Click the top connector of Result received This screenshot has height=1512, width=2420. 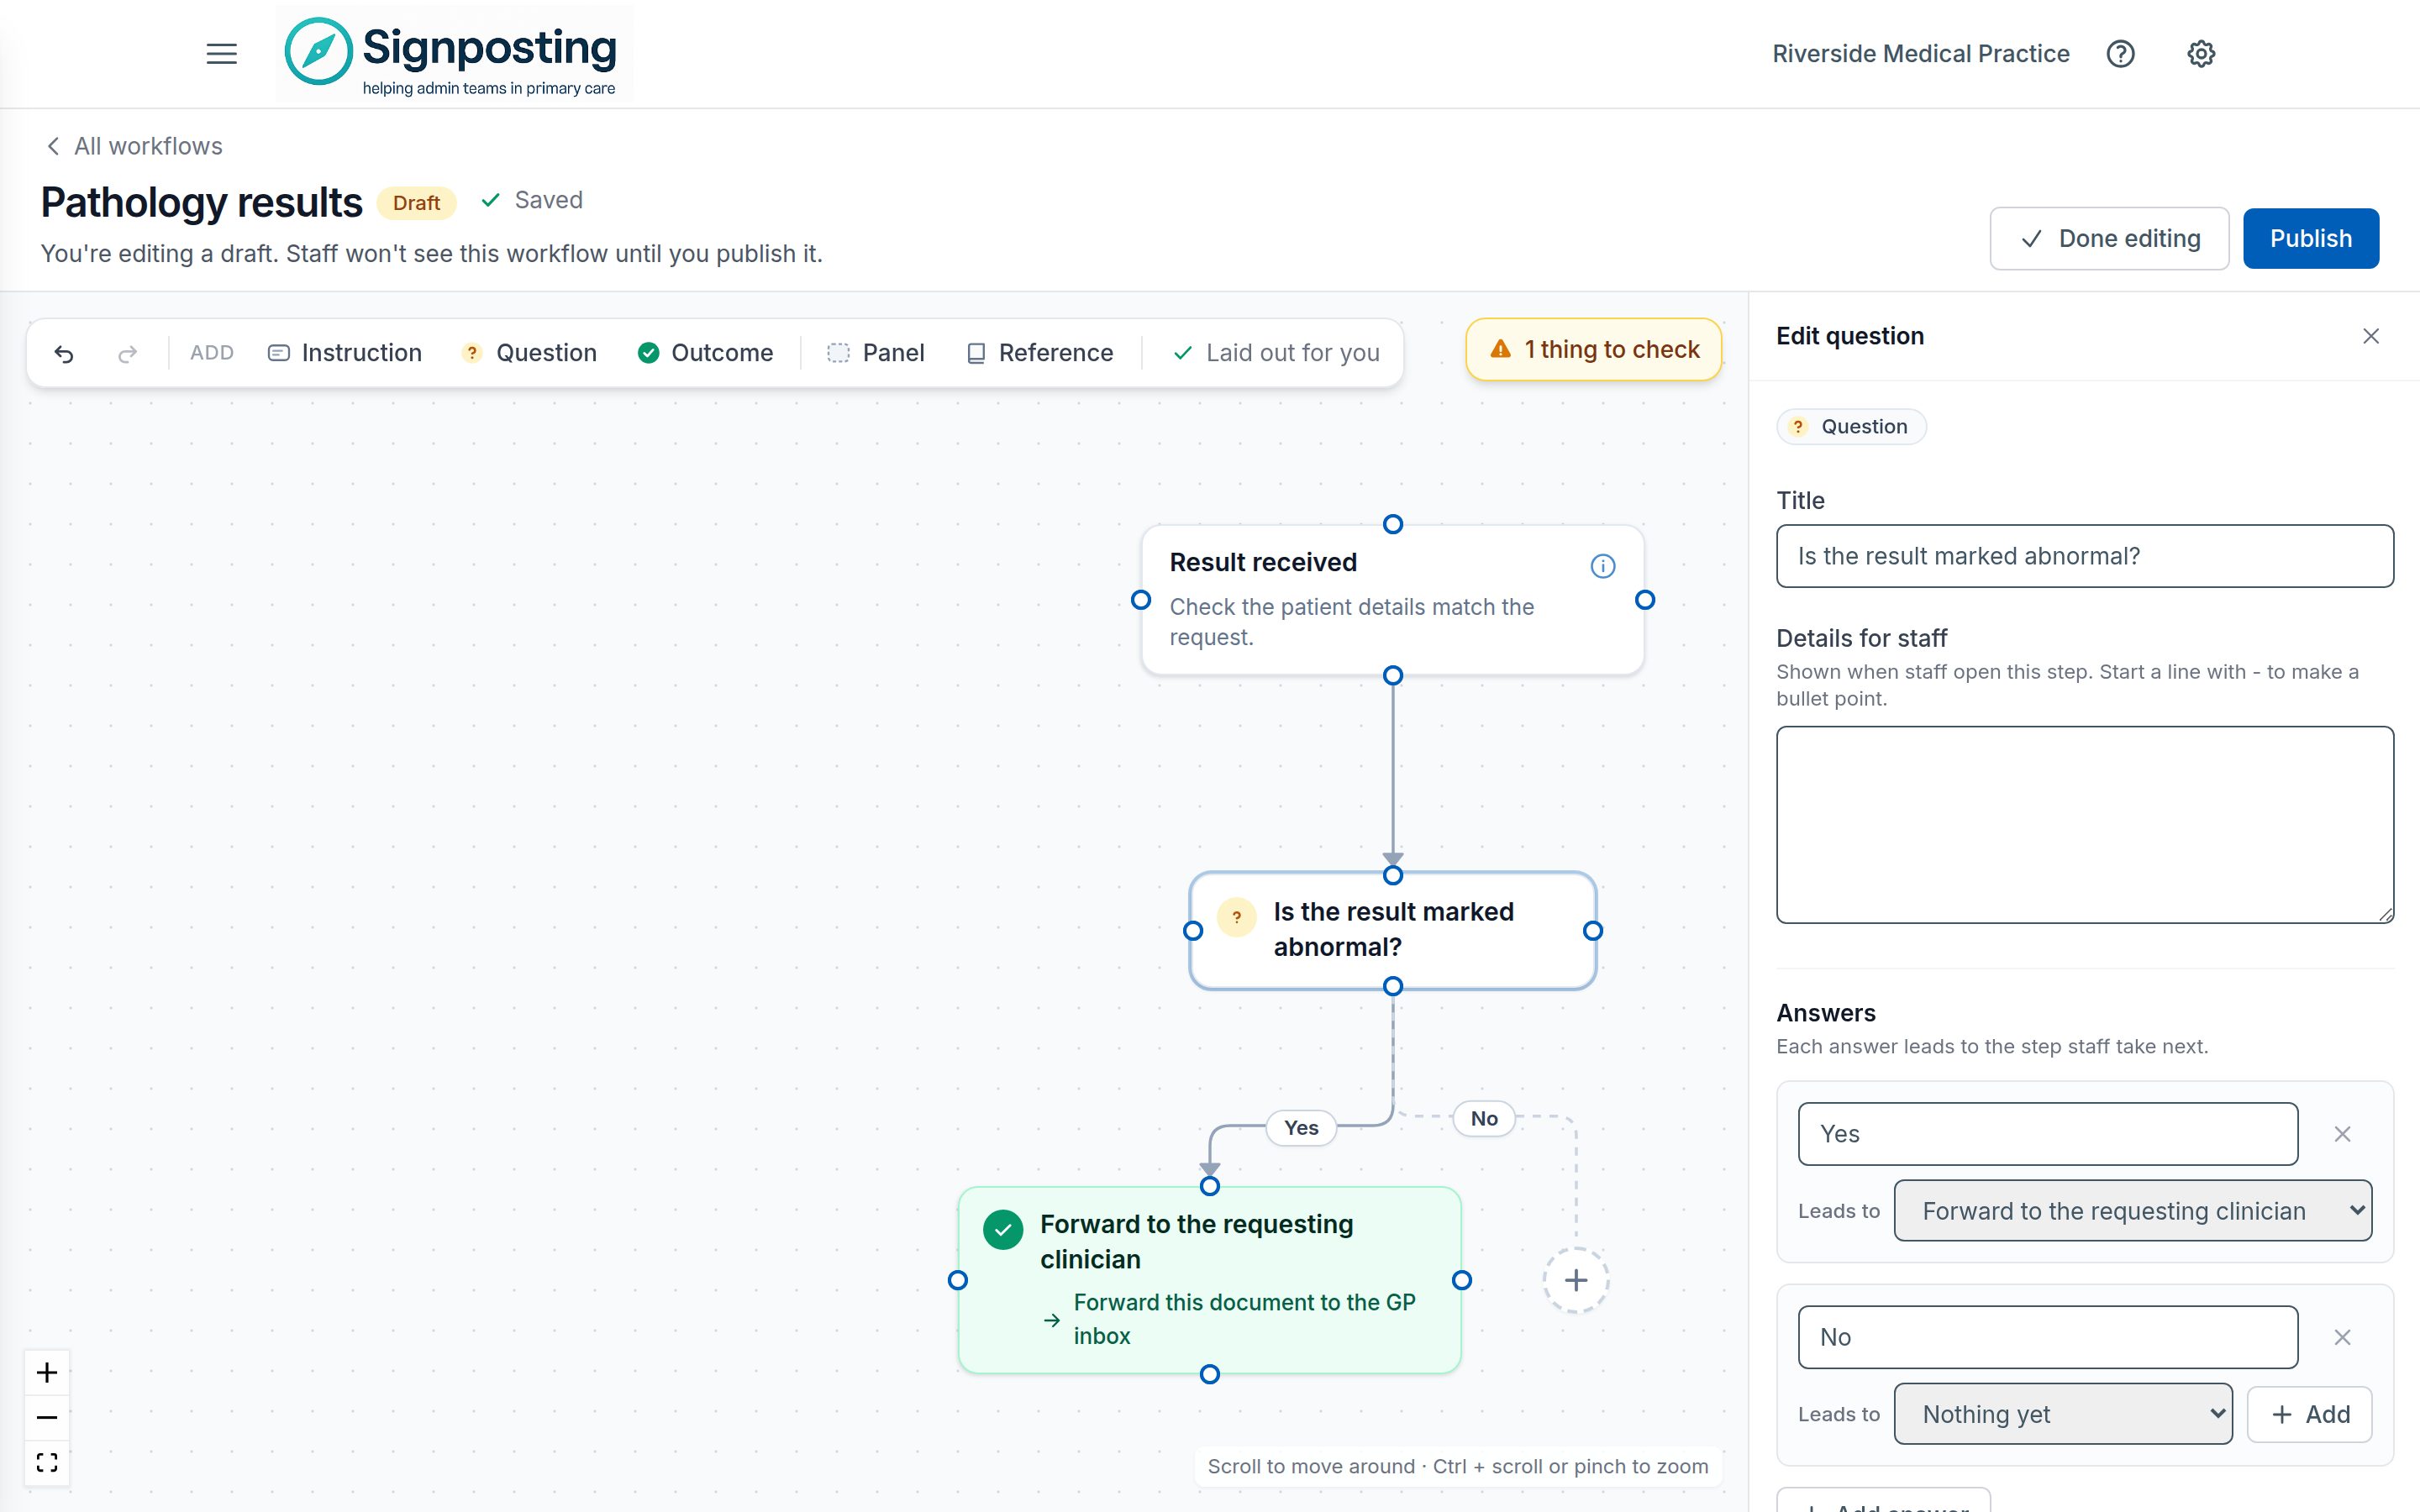tap(1392, 524)
